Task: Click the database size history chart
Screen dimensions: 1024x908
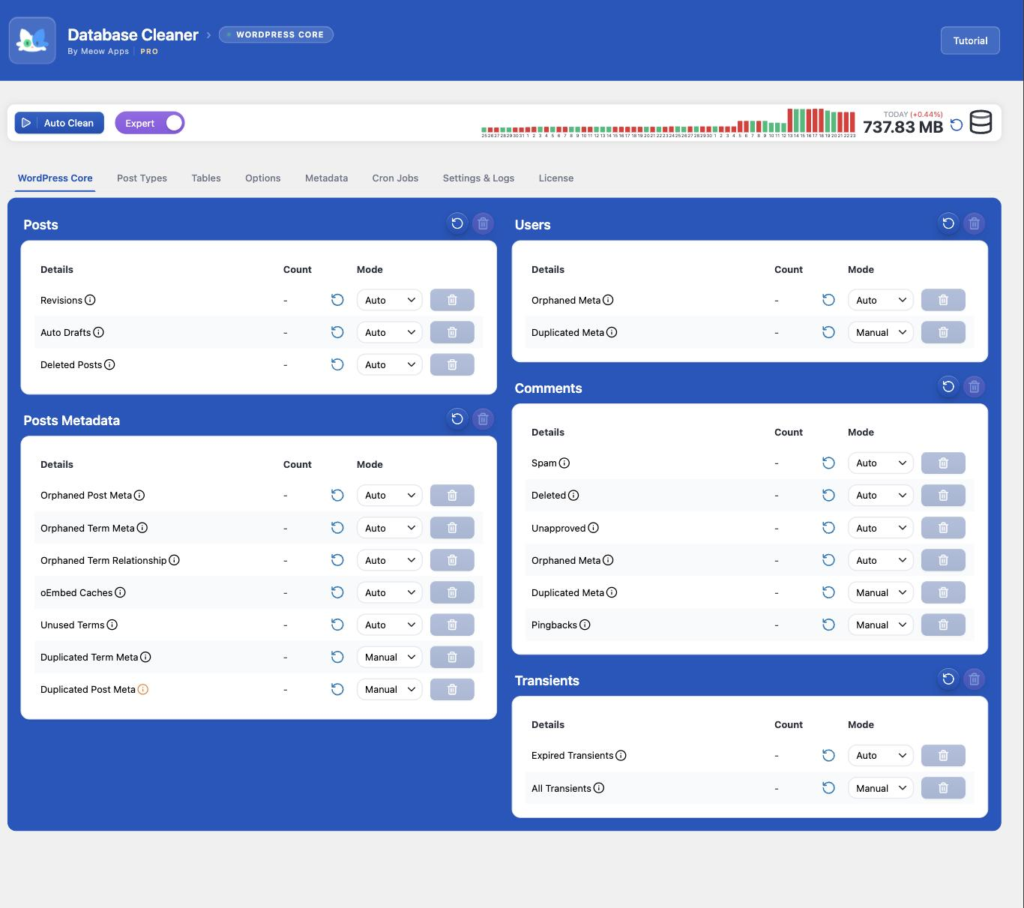Action: pyautogui.click(x=668, y=123)
